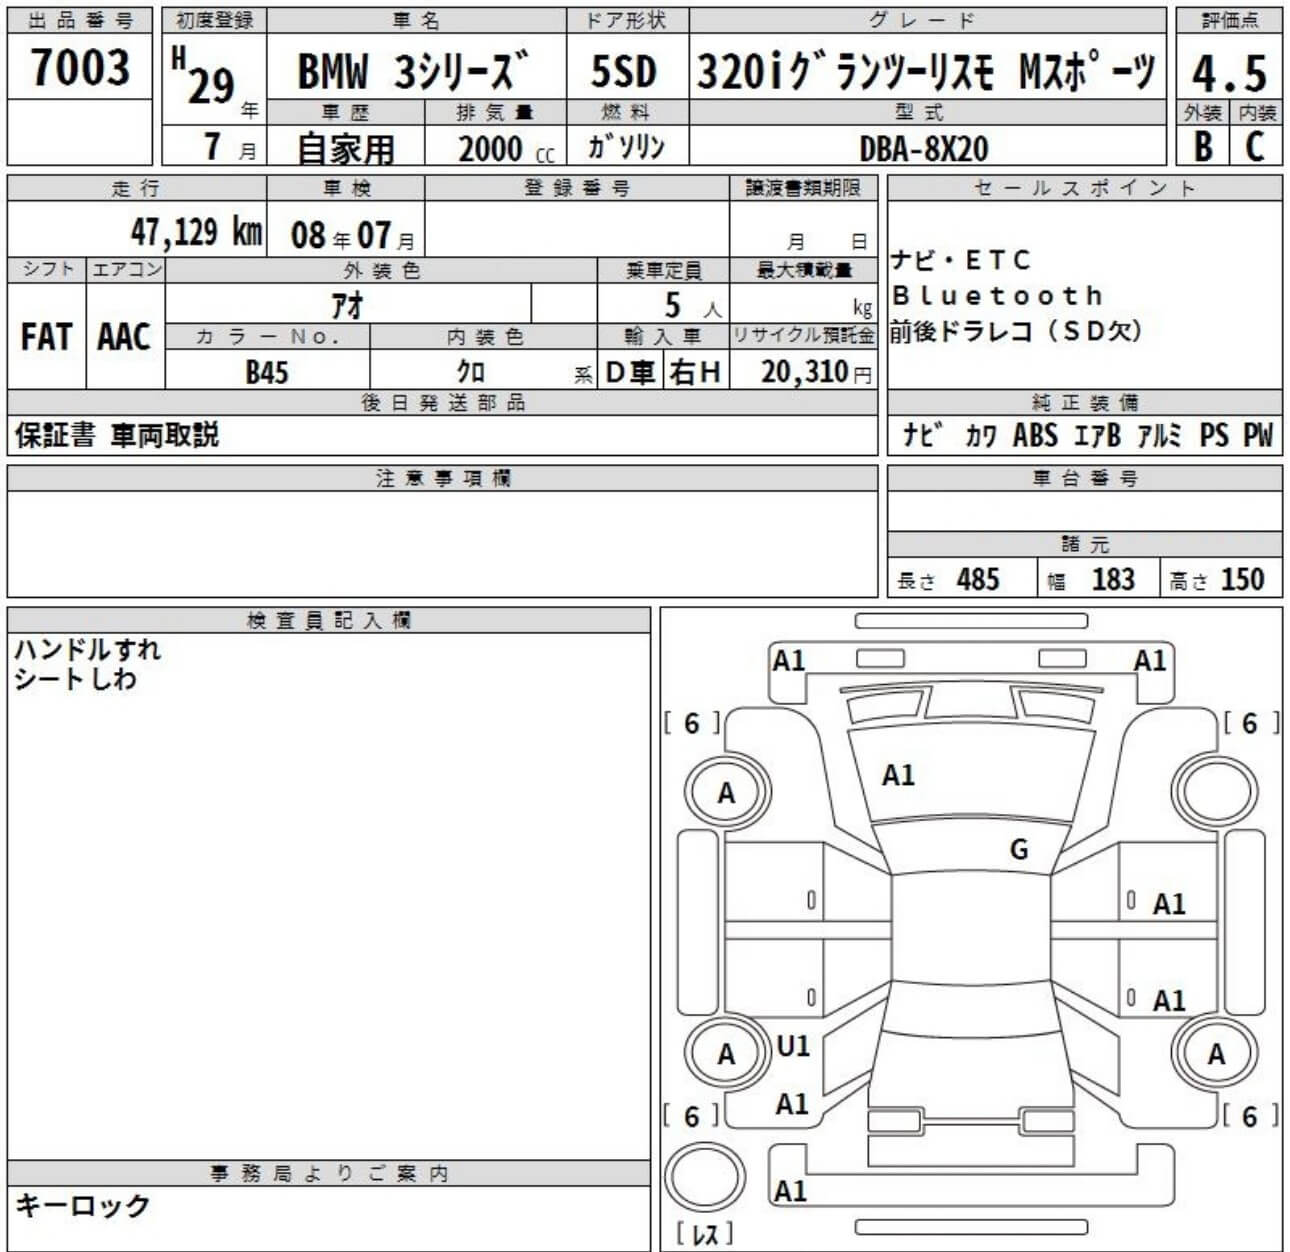The width and height of the screenshot is (1290, 1252).
Task: Select the overall score 4.5
Action: click(1229, 73)
